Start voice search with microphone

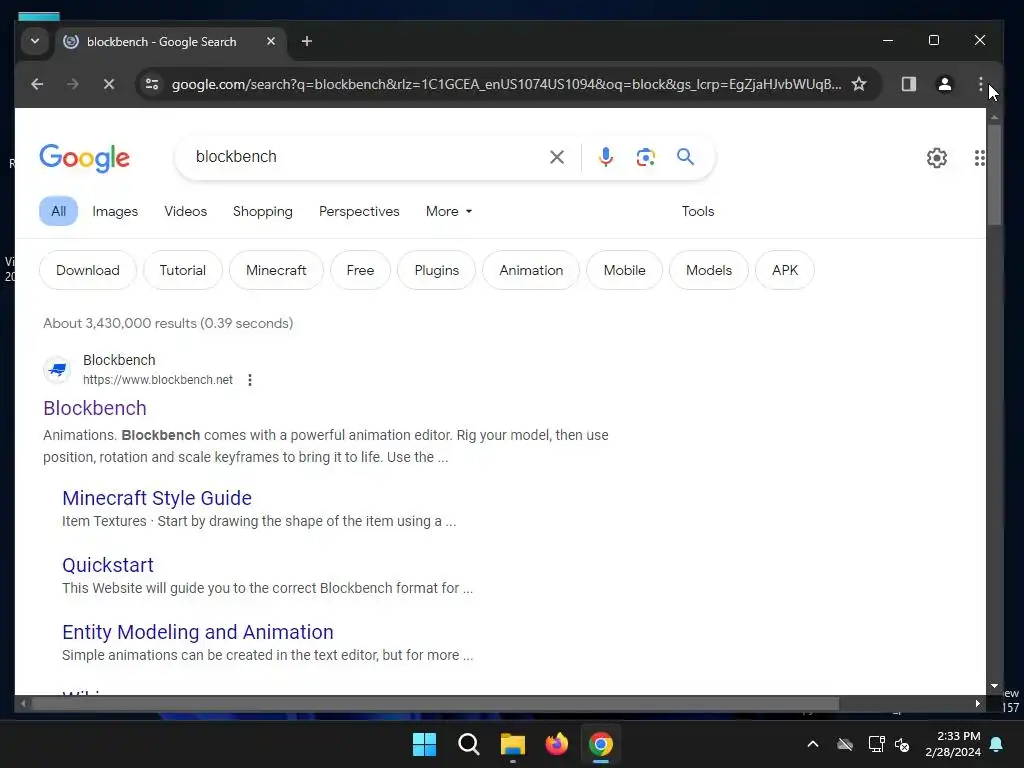click(606, 157)
